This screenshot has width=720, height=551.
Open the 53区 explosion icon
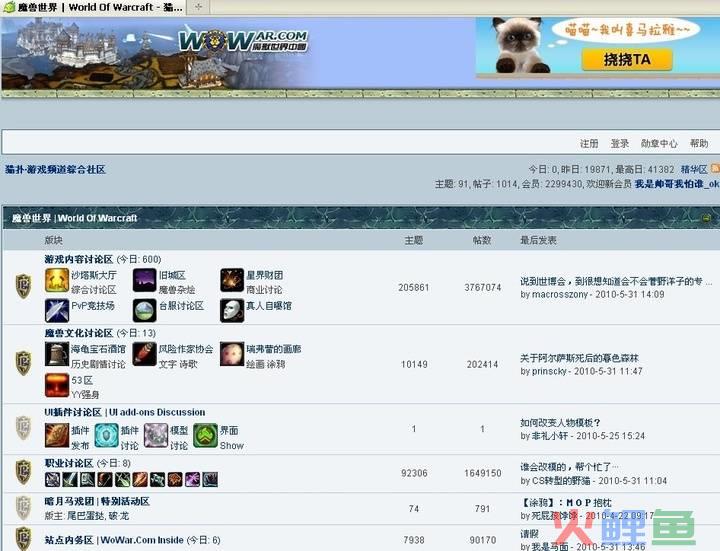click(x=57, y=385)
